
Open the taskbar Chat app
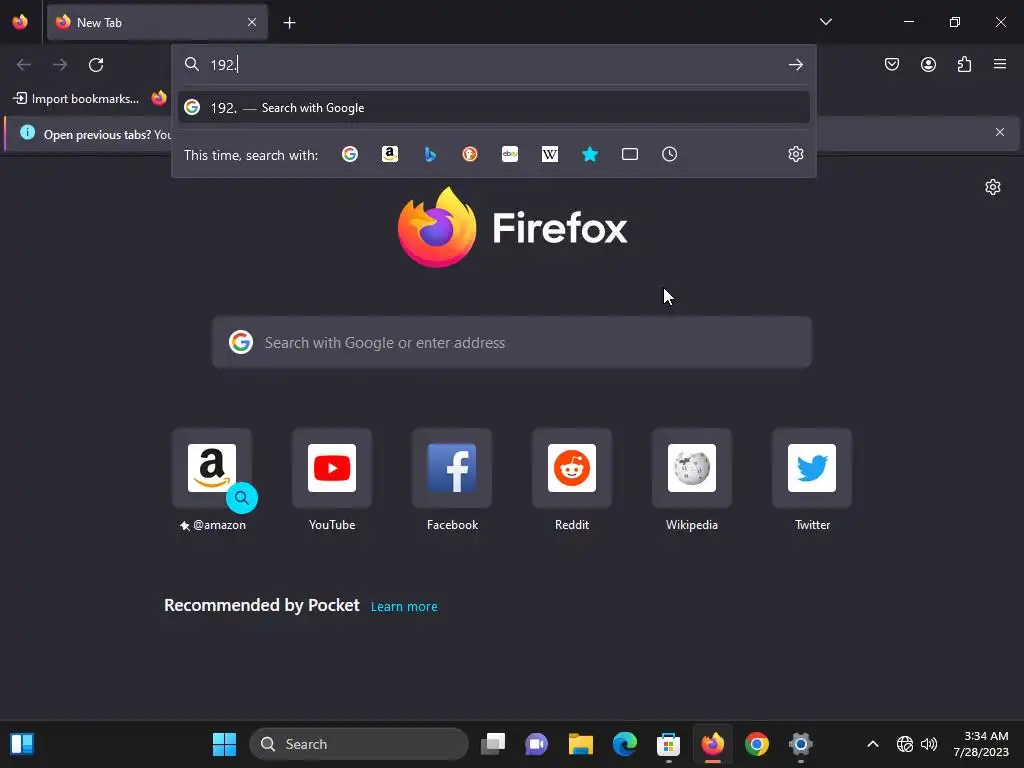(537, 744)
